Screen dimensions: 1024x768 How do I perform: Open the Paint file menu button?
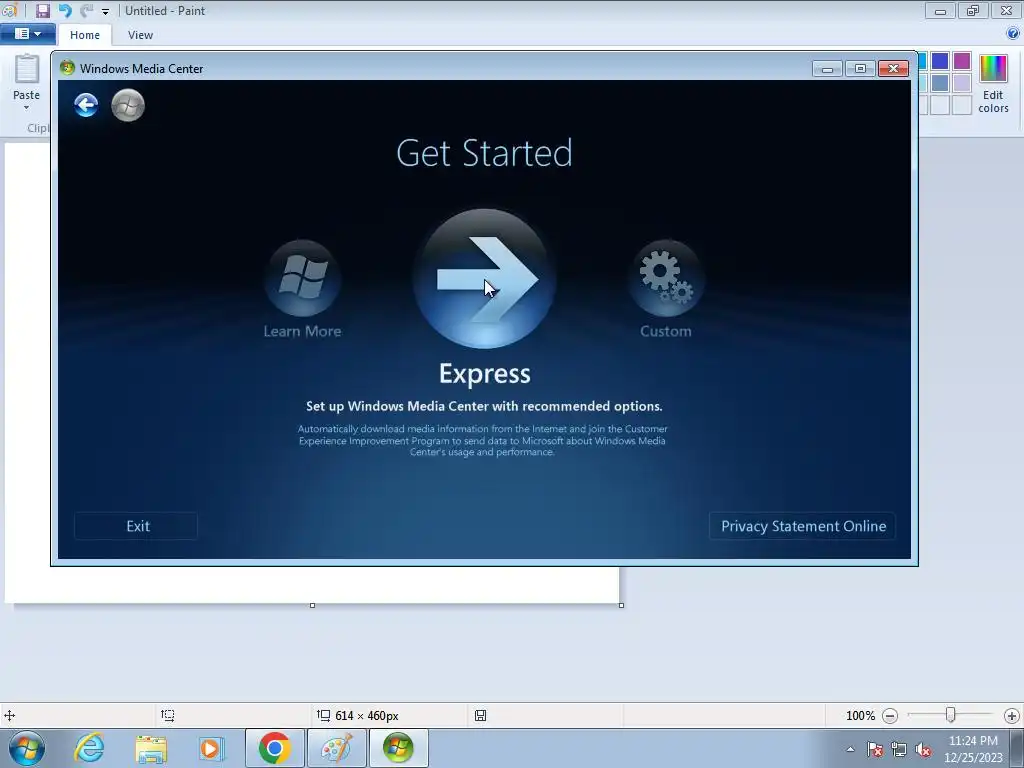coord(27,34)
